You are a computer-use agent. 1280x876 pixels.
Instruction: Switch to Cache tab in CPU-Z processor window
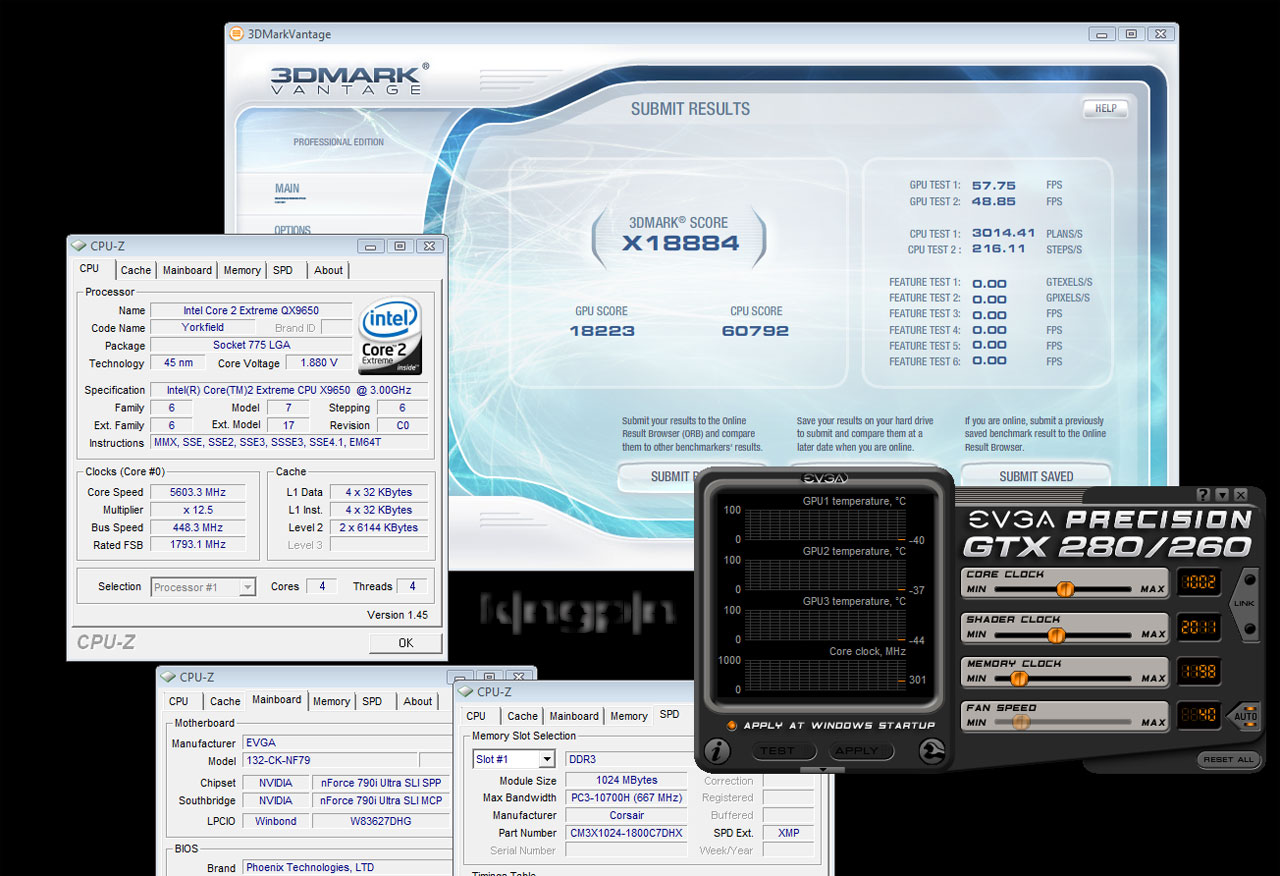tap(136, 270)
